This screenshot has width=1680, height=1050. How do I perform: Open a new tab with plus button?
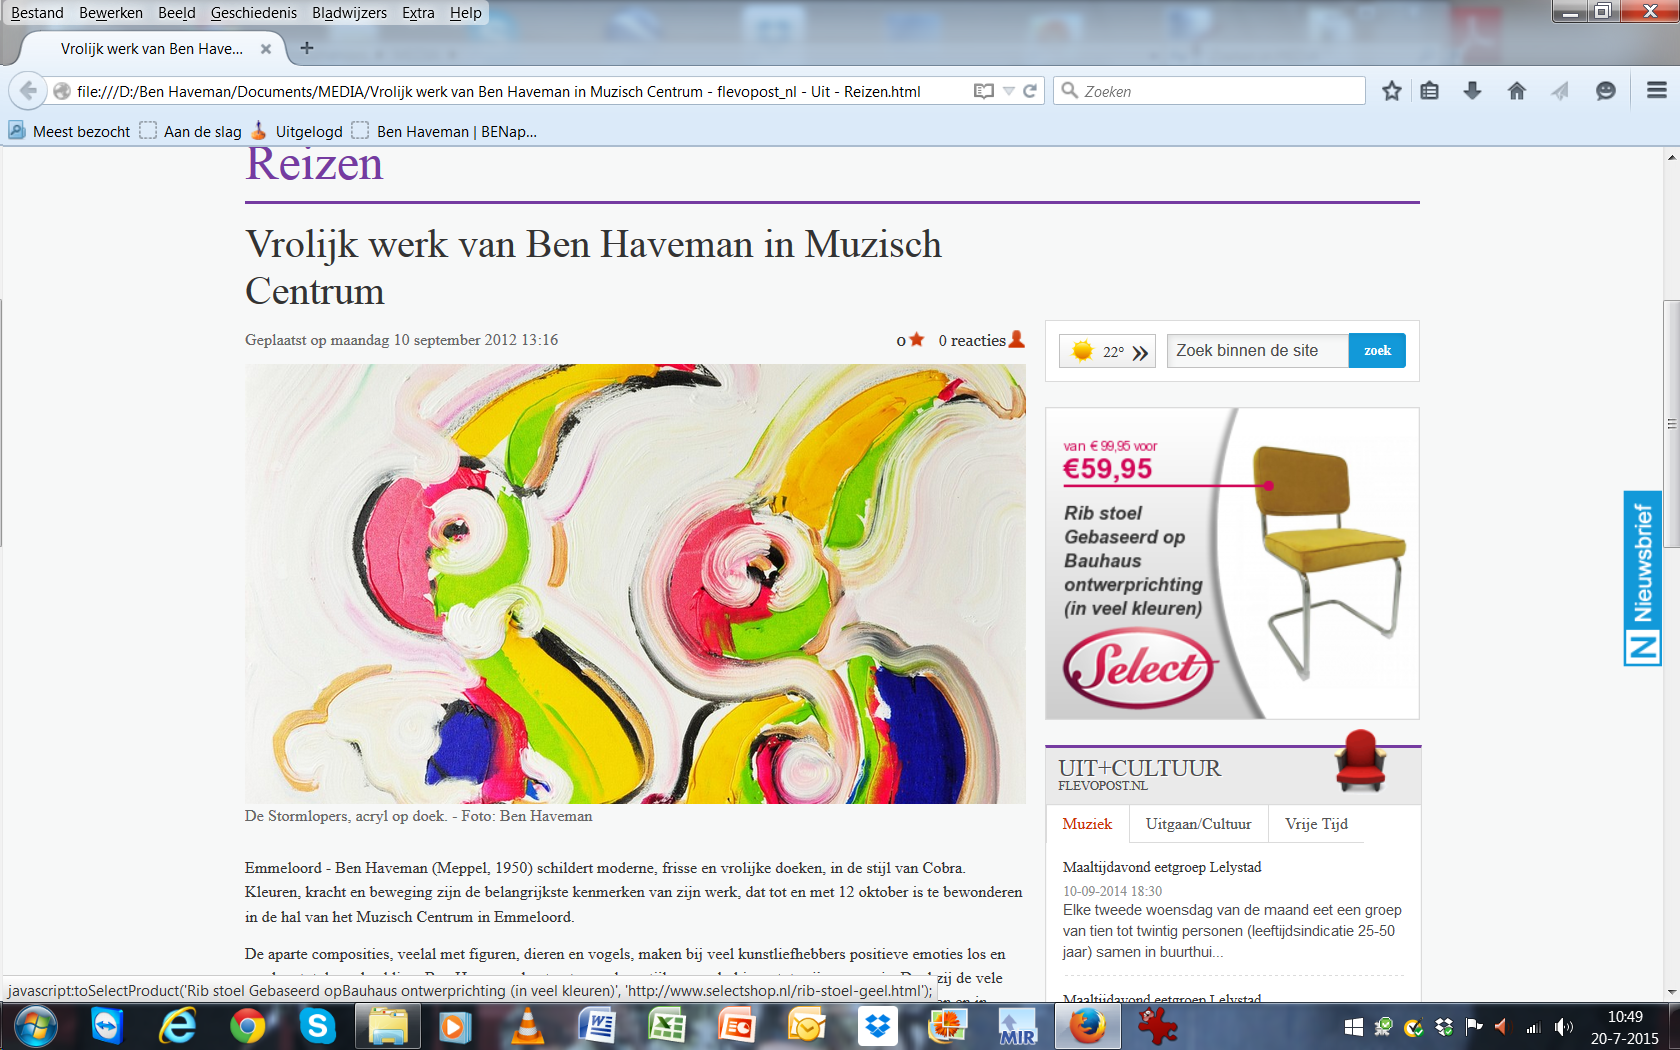(x=307, y=48)
